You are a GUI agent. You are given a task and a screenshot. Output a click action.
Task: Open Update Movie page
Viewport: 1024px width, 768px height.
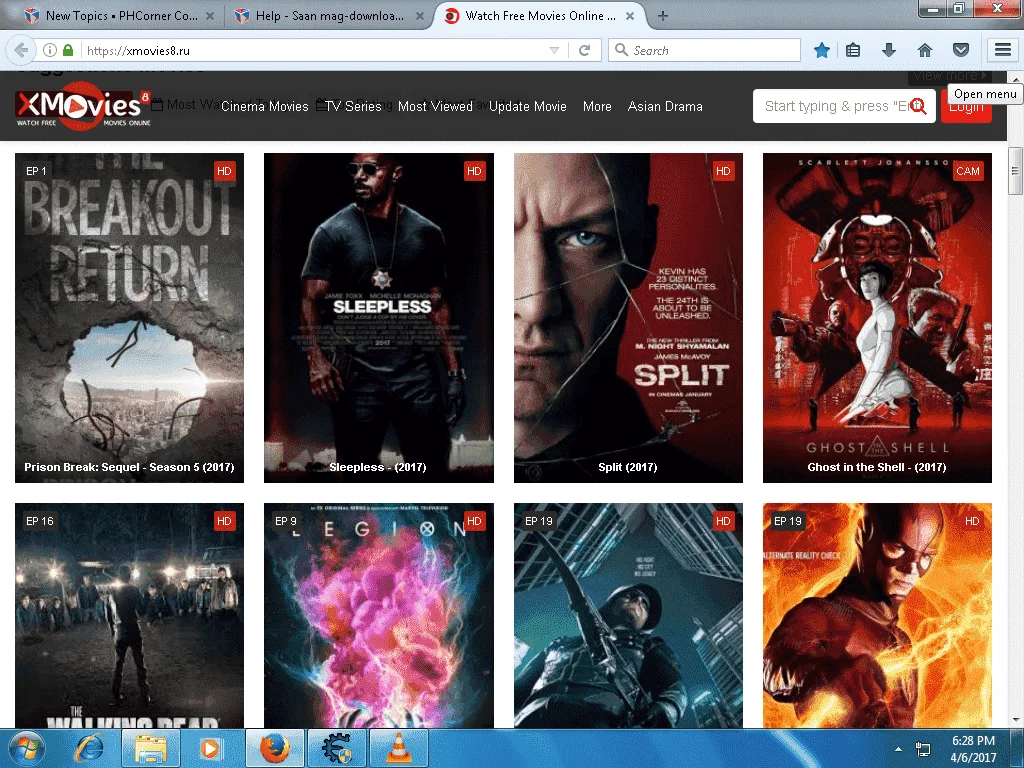[x=528, y=106]
